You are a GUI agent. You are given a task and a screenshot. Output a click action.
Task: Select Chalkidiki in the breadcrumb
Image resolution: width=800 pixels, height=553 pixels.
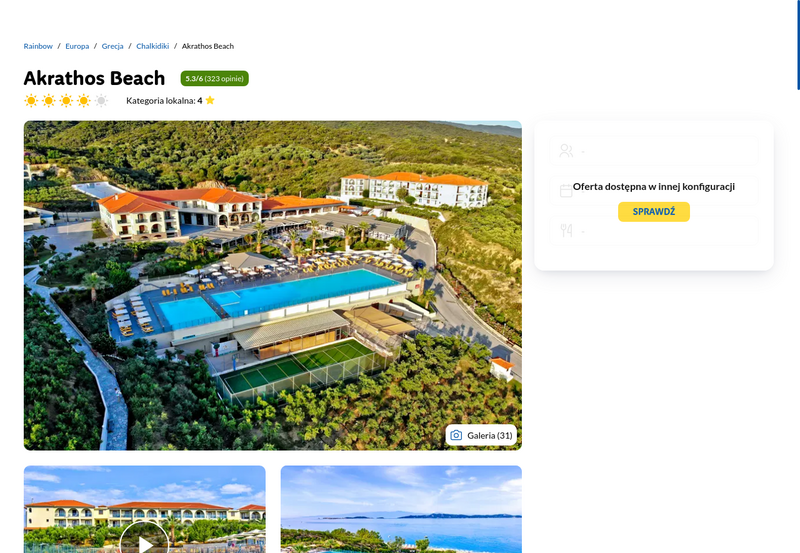click(153, 46)
